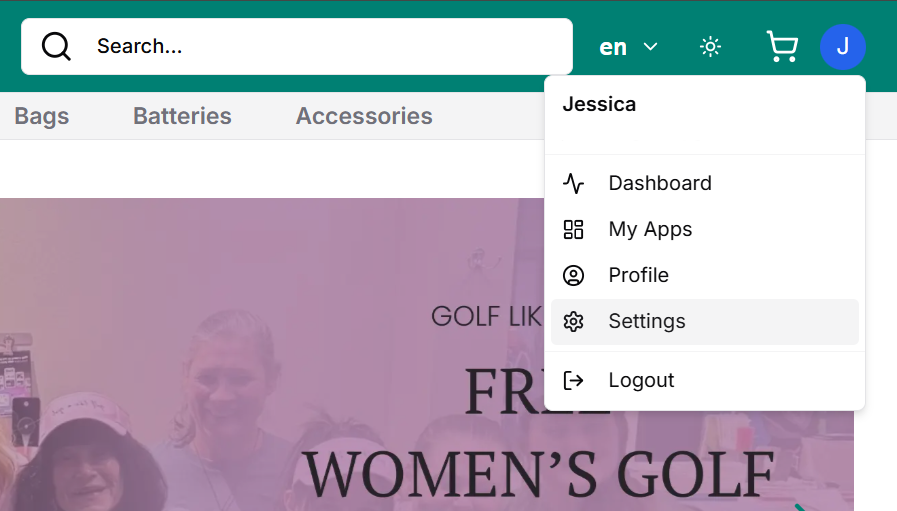This screenshot has height=511, width=897.
Task: Click the pulse icon beside Dashboard
Action: tap(573, 183)
